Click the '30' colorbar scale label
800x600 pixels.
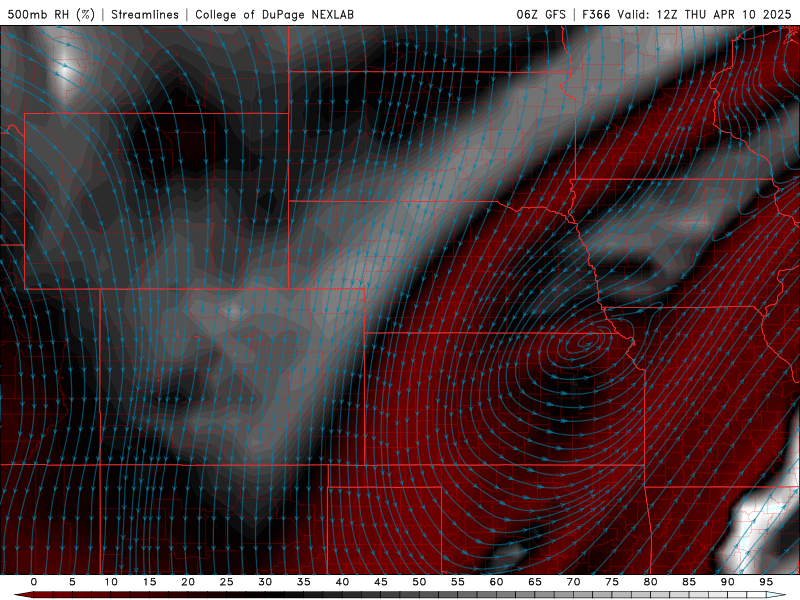tap(265, 582)
